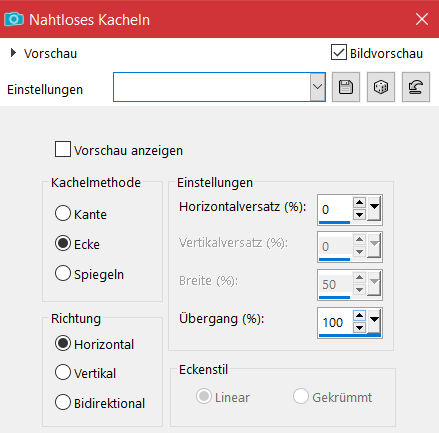Click the randomize parameters dice icon
439x433 pixels.
pos(381,87)
